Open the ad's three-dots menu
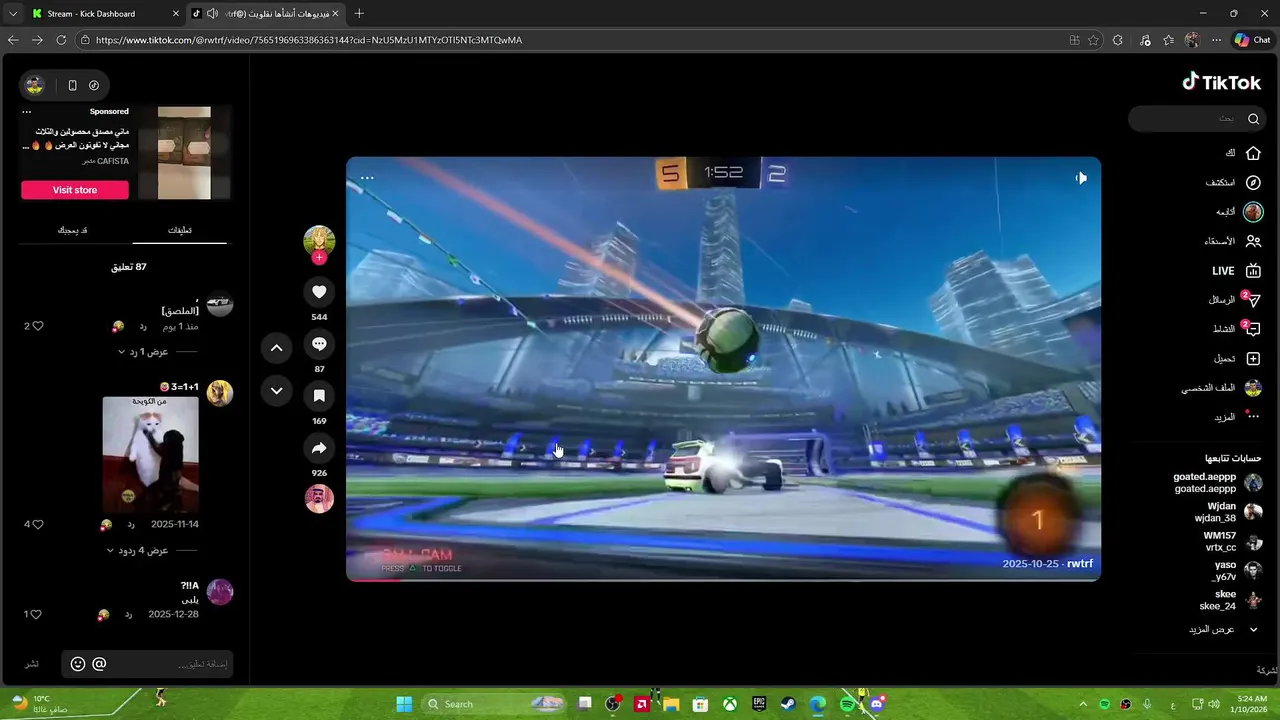This screenshot has height=720, width=1280. tap(27, 112)
